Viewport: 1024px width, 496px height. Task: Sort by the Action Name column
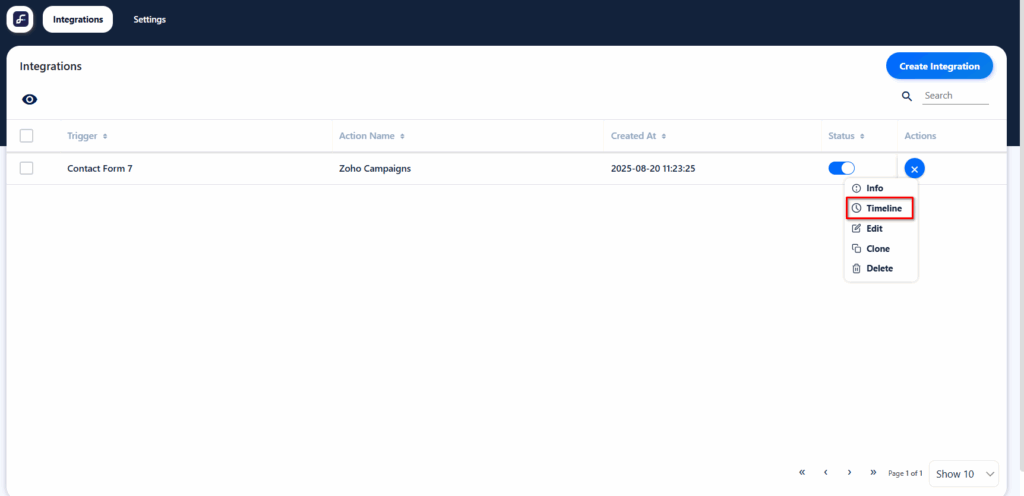372,136
